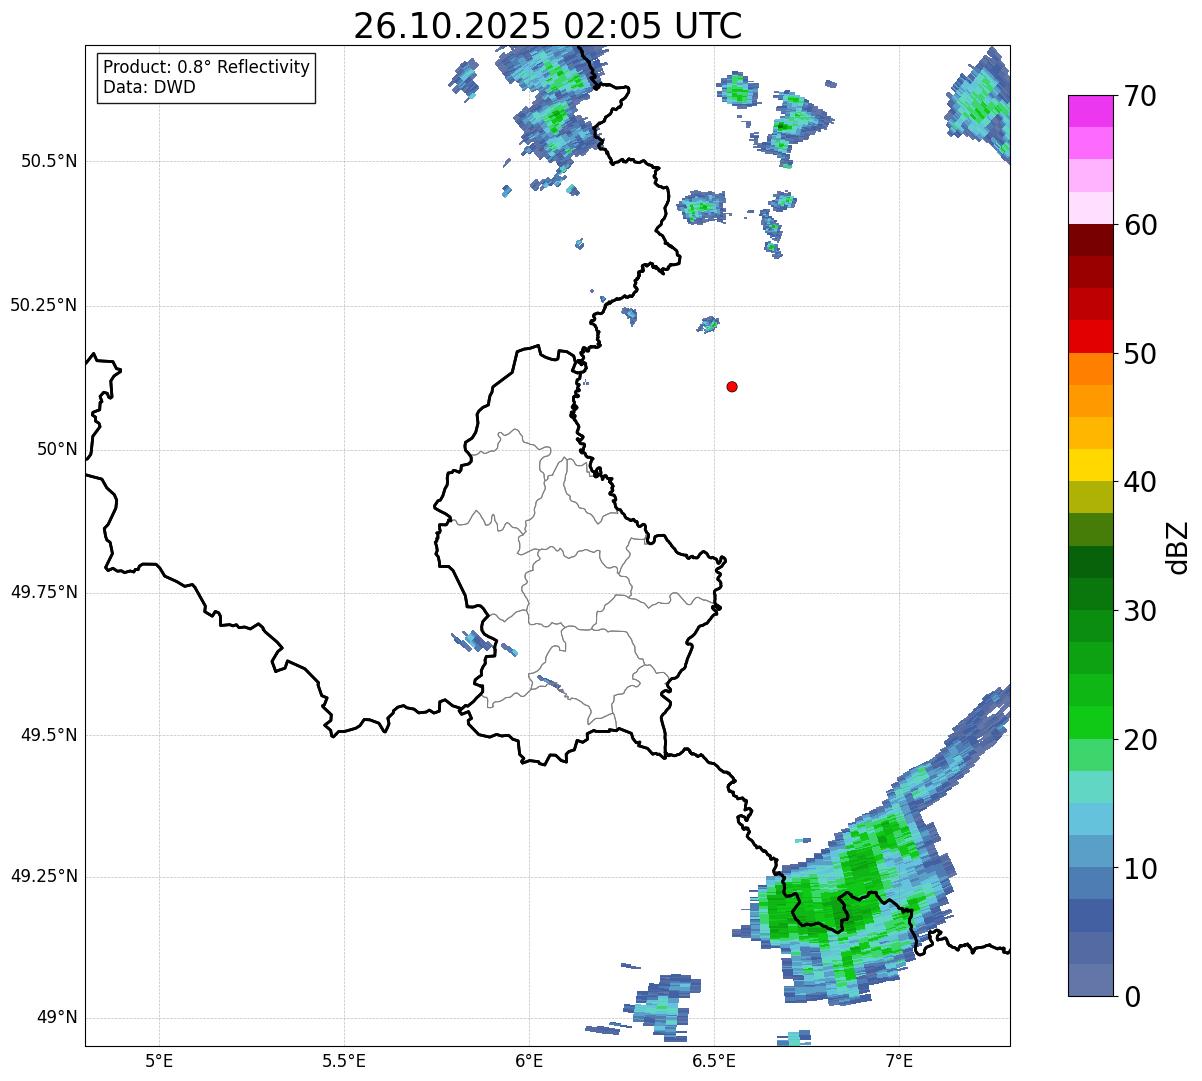Click the longitude label 5.5°E

coord(344,1060)
